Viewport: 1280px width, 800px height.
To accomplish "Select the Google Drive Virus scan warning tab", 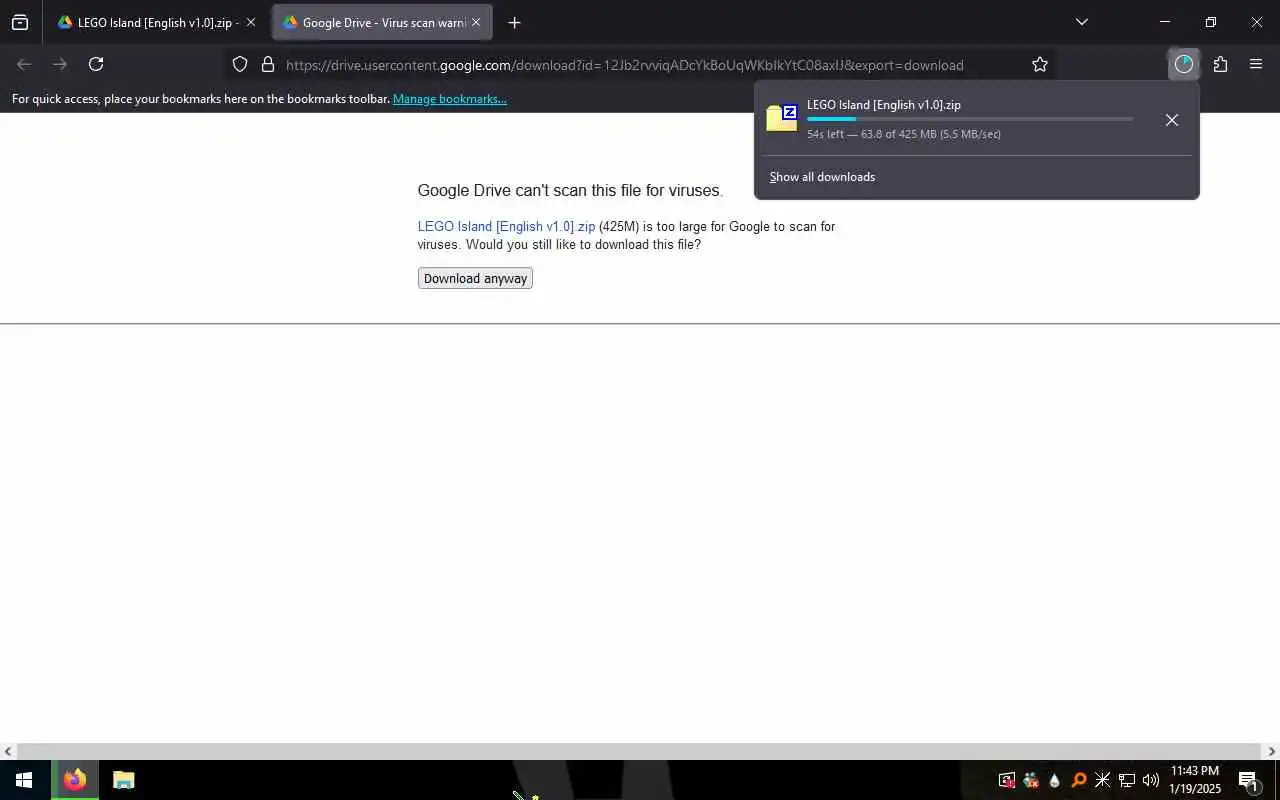I will (x=382, y=22).
